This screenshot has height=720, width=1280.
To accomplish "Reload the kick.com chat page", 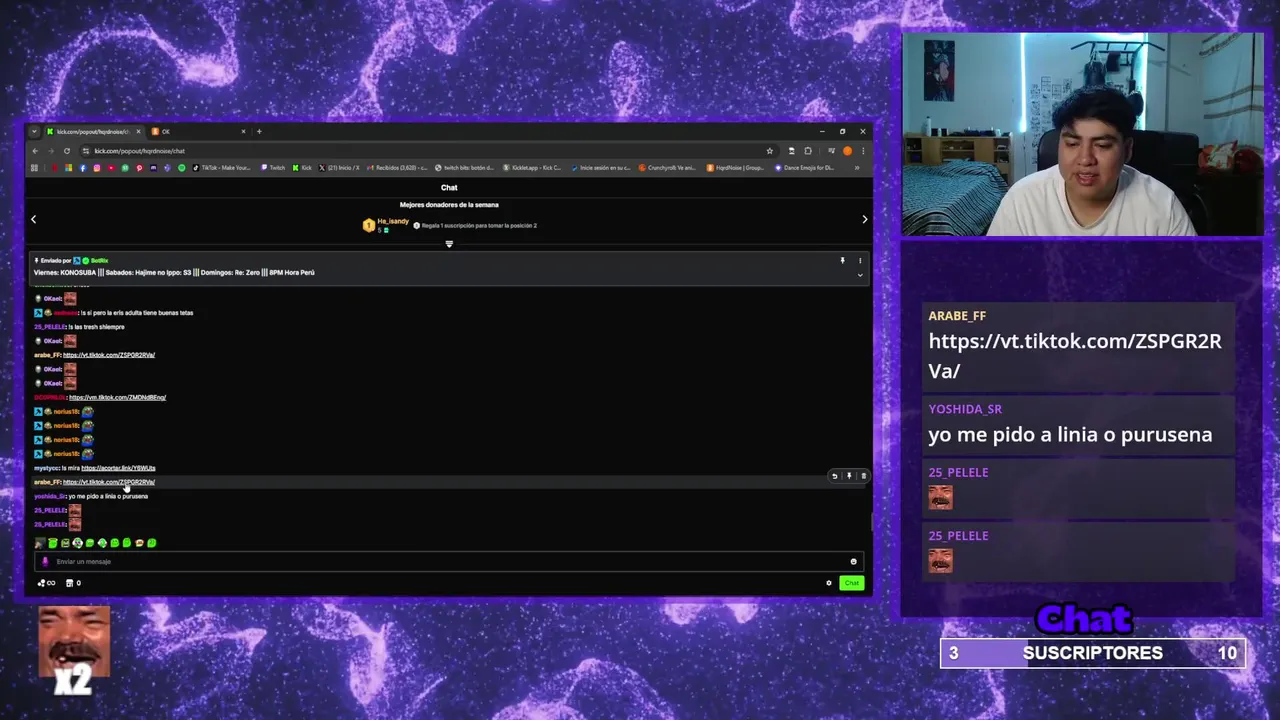I will coord(67,151).
